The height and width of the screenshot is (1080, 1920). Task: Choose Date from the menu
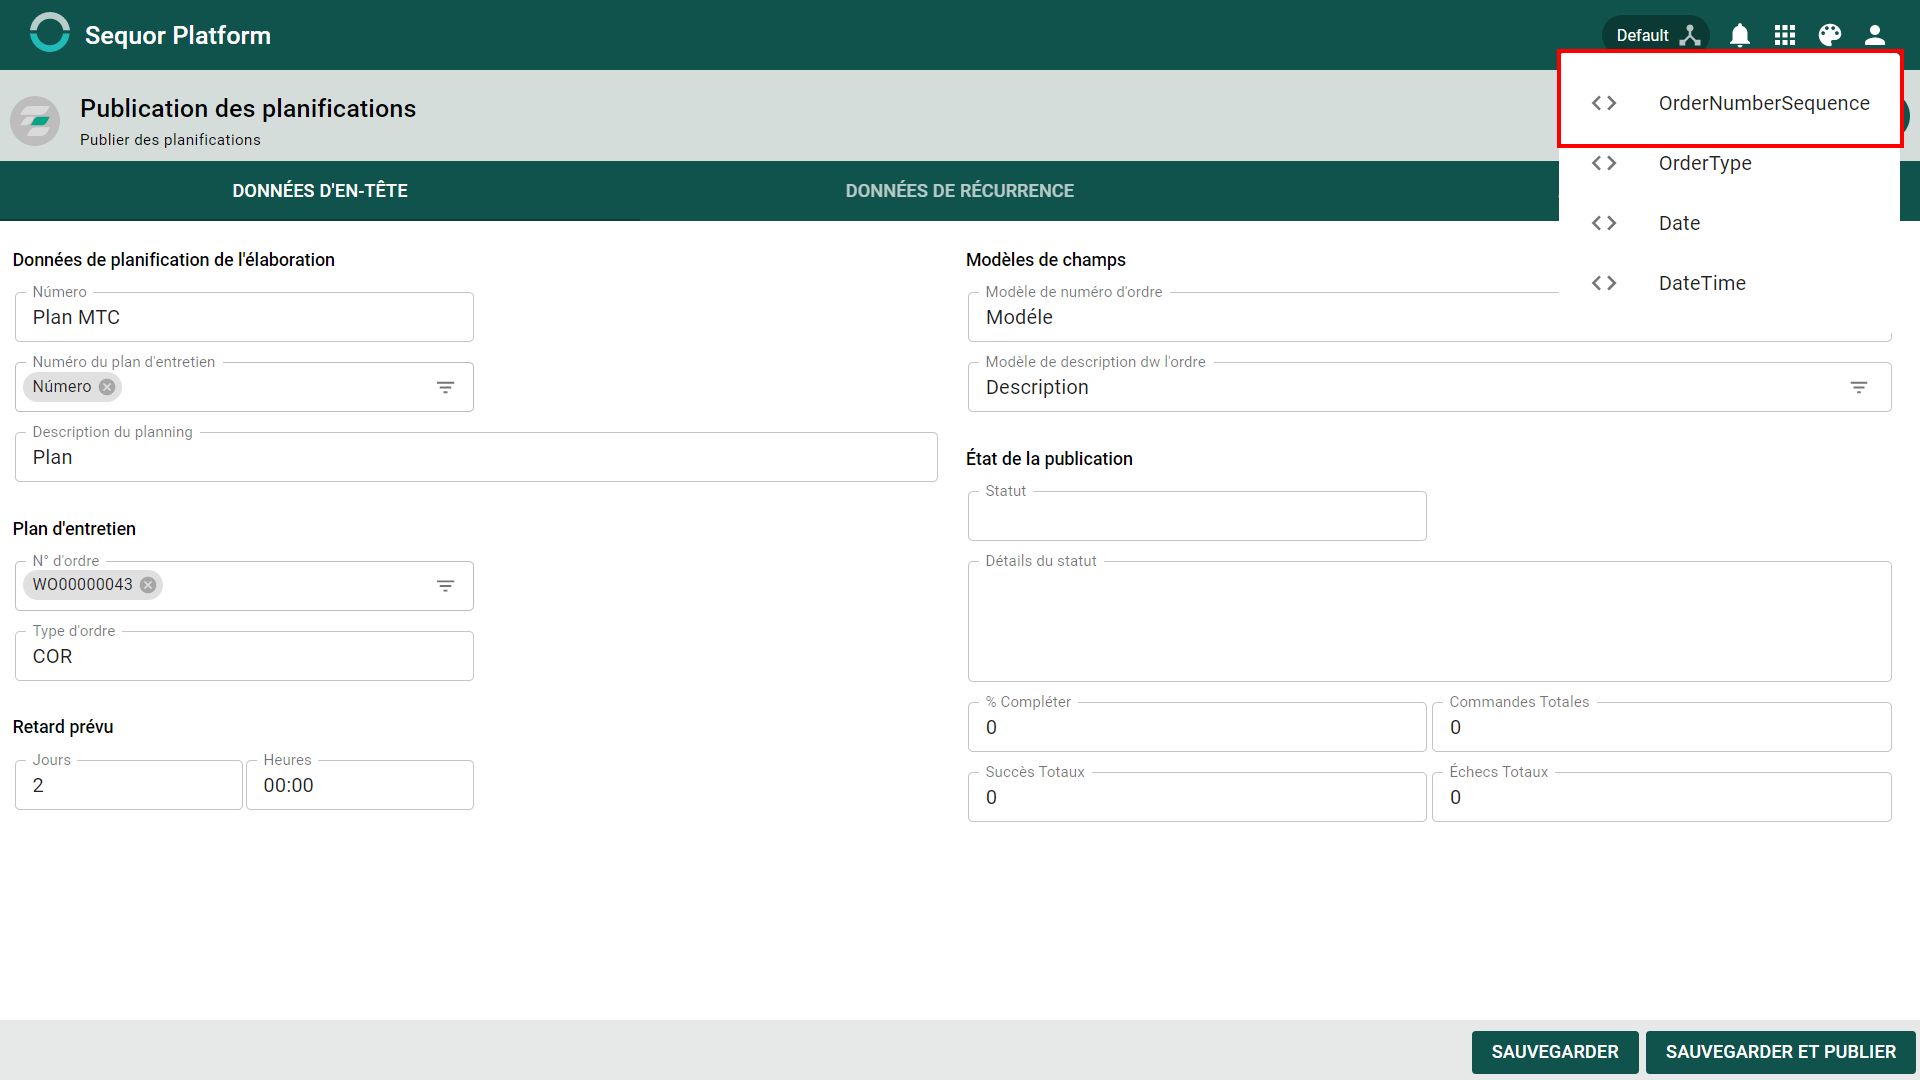(1730, 223)
